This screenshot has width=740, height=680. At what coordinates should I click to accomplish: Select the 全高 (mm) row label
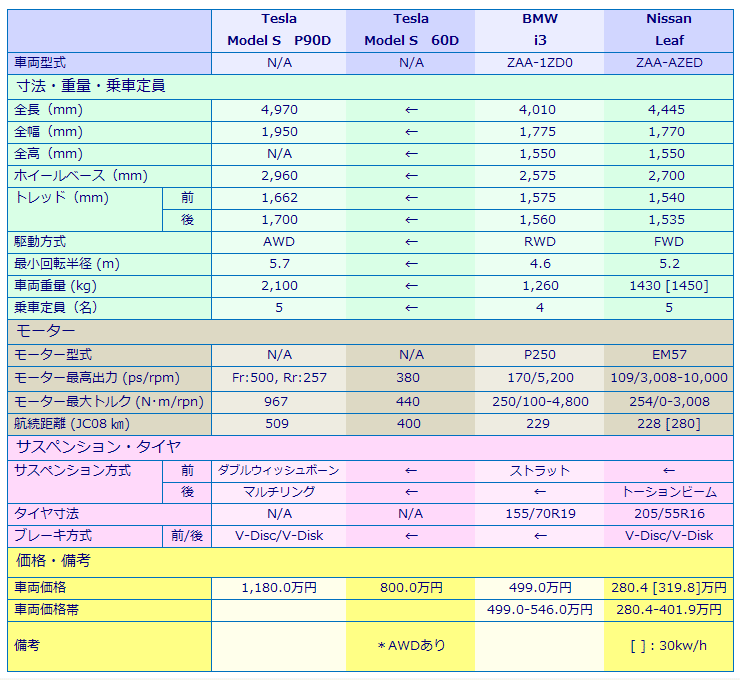[x=109, y=154]
